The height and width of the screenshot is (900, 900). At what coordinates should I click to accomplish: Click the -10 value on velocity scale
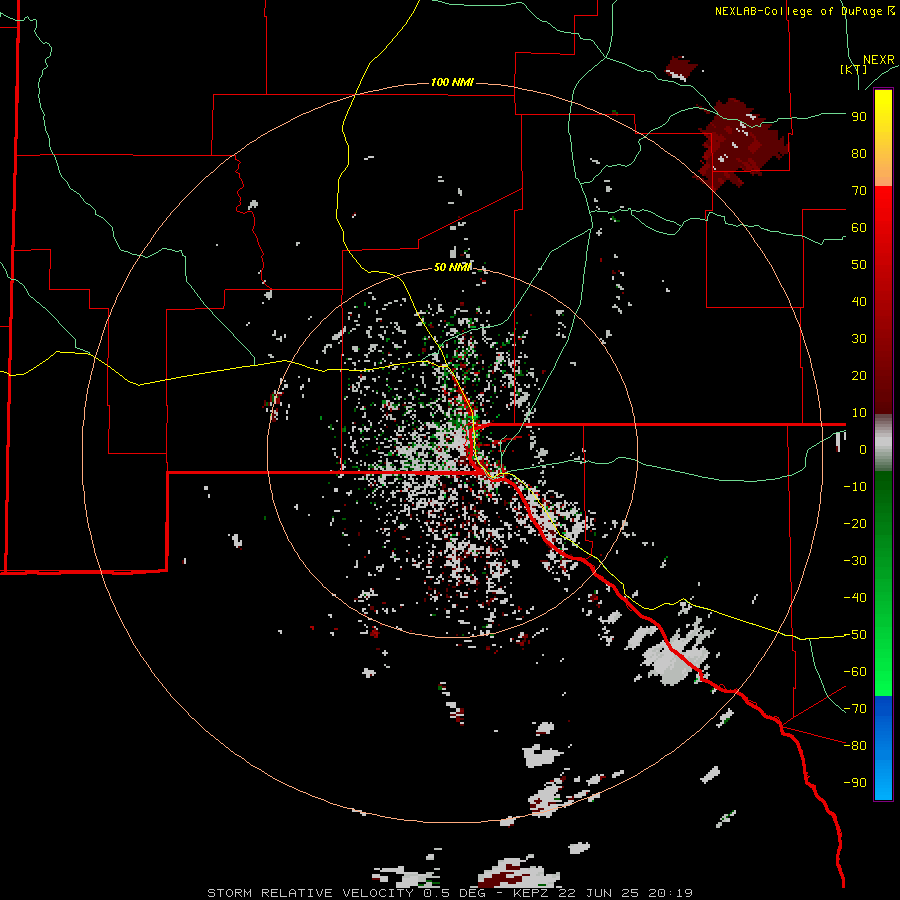click(855, 487)
